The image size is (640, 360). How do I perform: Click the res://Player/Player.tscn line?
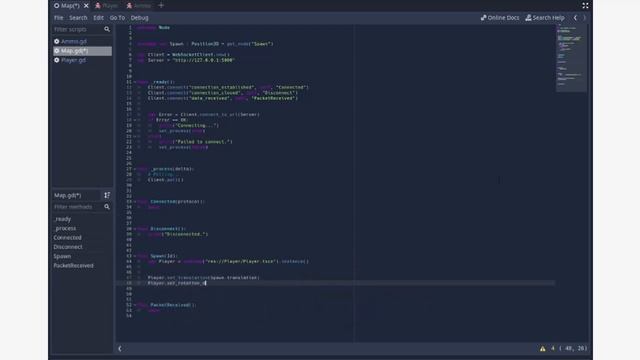(x=228, y=261)
